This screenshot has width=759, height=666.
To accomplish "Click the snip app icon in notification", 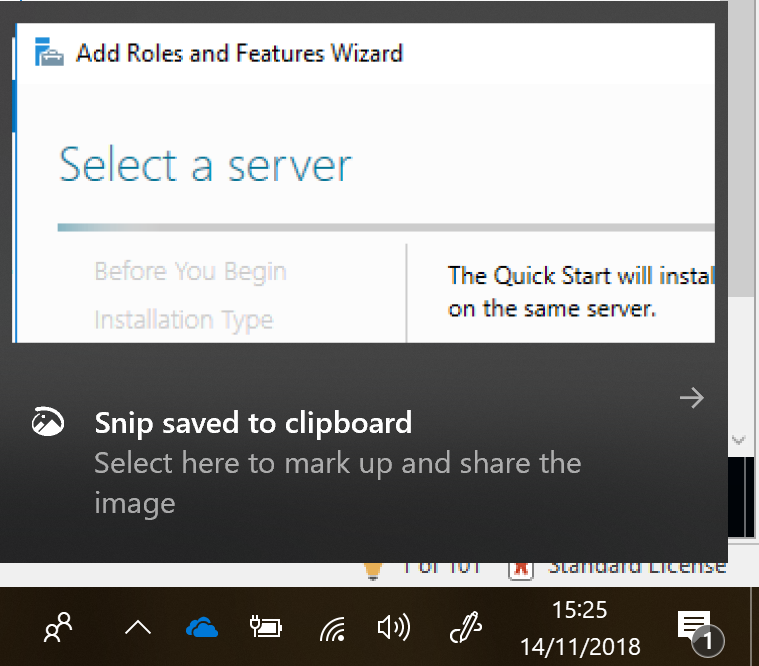I will pyautogui.click(x=48, y=423).
